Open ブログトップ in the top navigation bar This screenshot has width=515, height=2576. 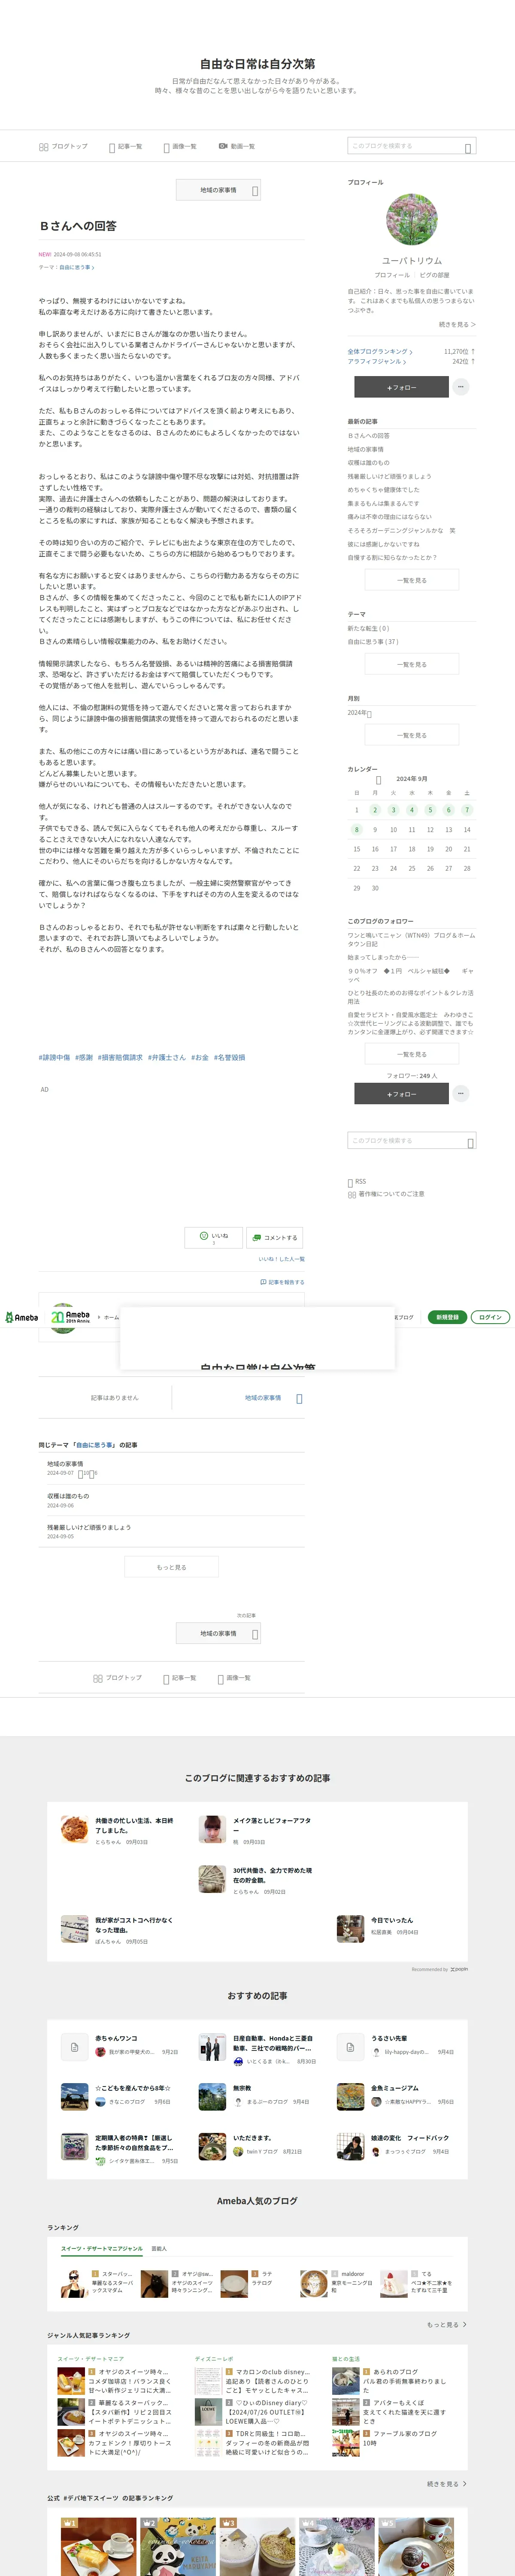point(63,146)
